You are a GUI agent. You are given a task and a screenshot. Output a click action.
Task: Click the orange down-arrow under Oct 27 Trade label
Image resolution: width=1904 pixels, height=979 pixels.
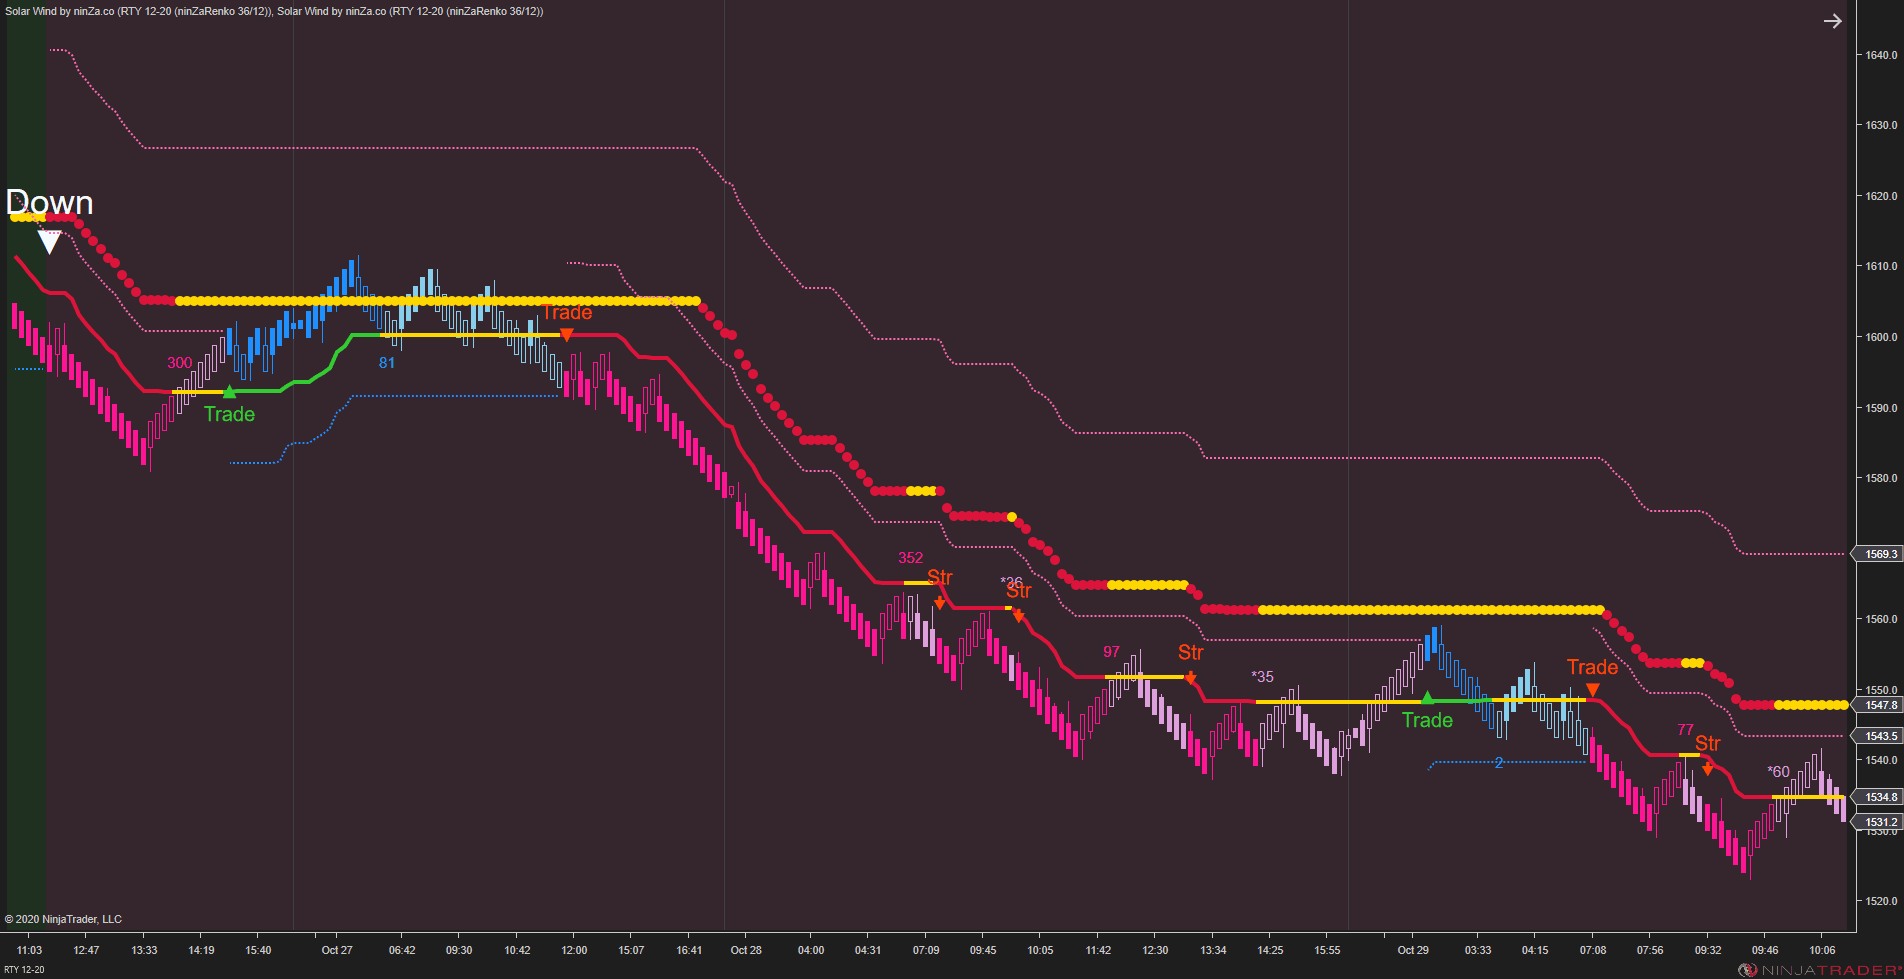pos(567,335)
